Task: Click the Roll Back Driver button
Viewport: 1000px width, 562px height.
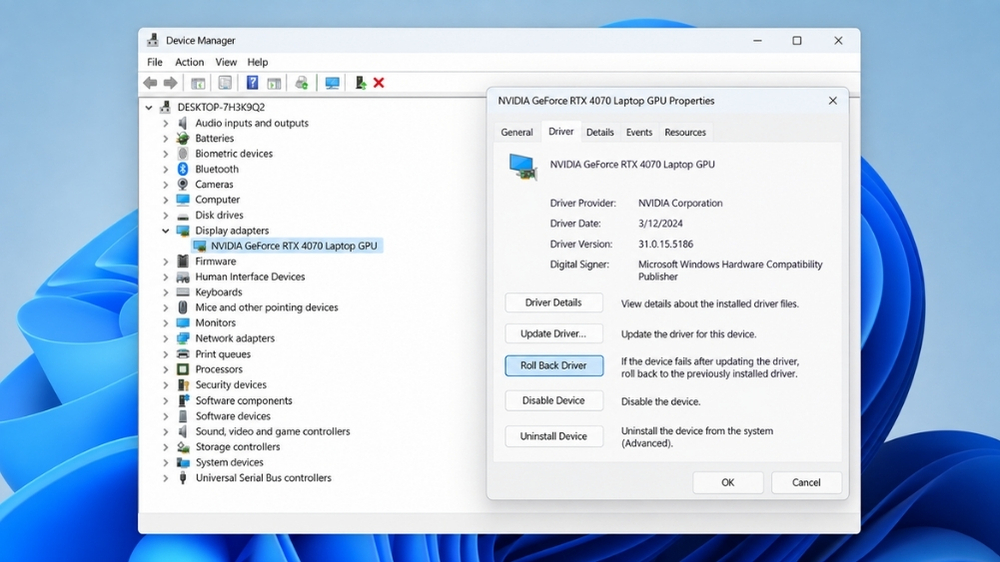Action: tap(554, 366)
